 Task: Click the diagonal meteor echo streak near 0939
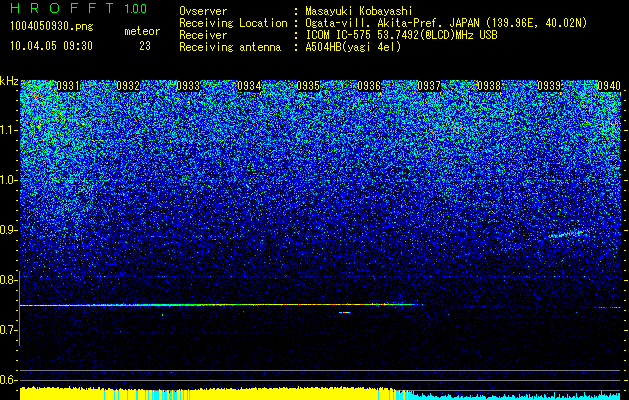pyautogui.click(x=568, y=234)
